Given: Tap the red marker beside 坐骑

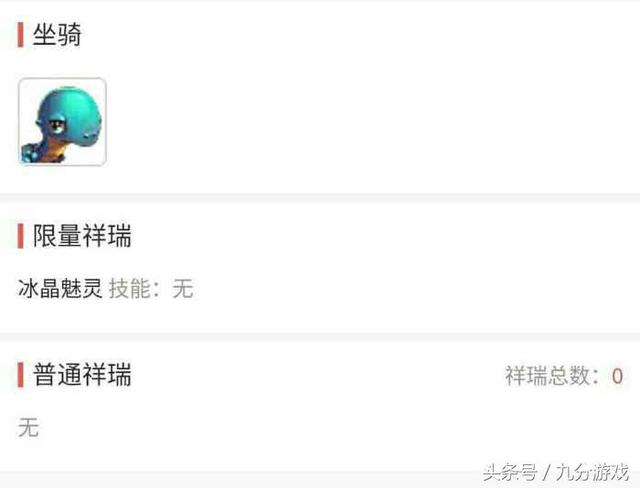Looking at the screenshot, I should (x=20, y=35).
